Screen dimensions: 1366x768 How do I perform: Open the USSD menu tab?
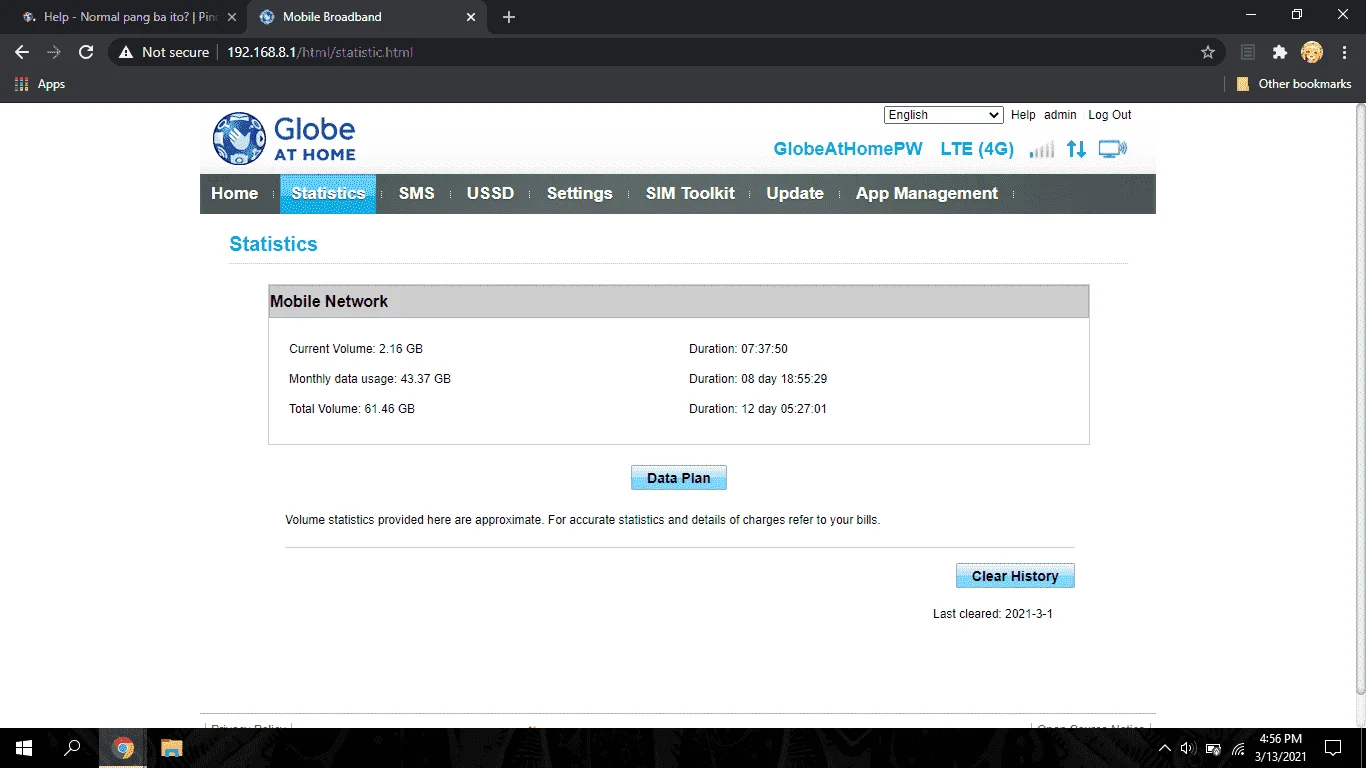491,194
